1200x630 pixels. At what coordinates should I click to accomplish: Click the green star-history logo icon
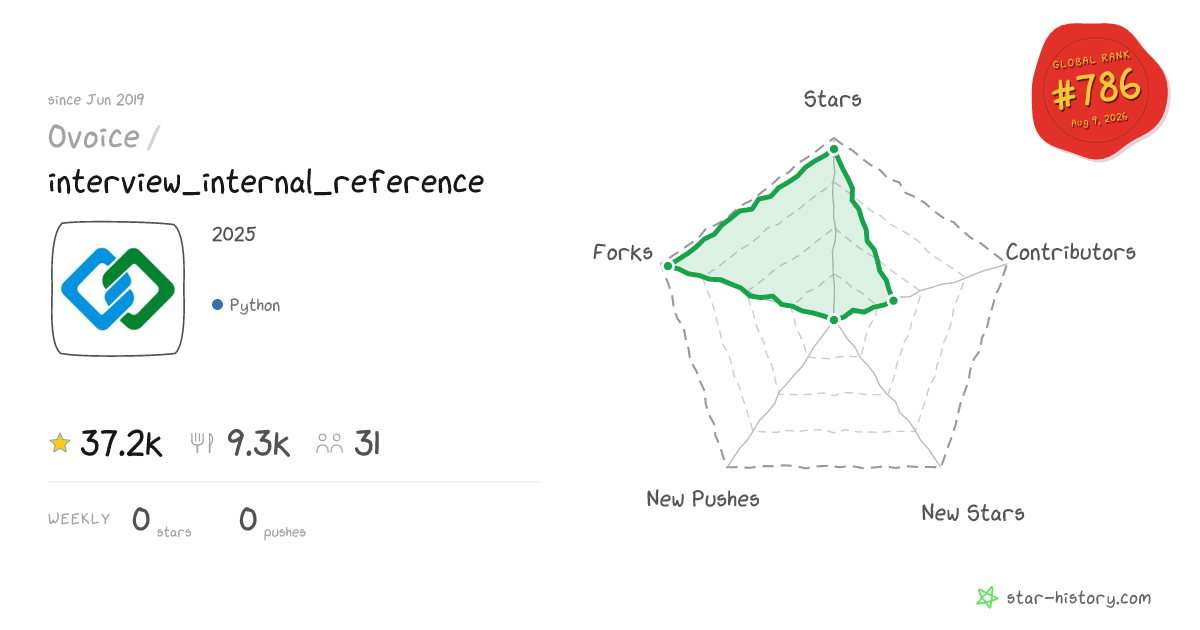pyautogui.click(x=987, y=598)
